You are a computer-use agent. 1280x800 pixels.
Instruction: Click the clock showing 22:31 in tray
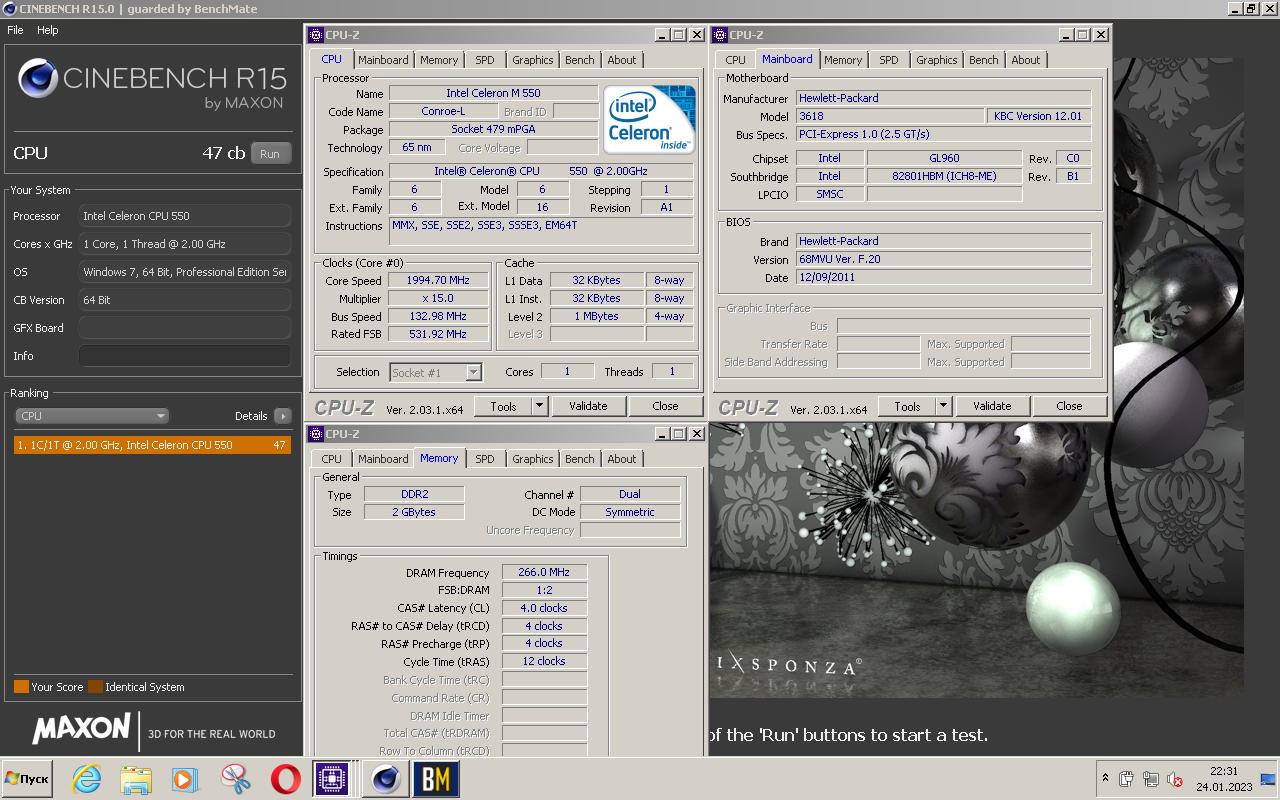pos(1224,771)
